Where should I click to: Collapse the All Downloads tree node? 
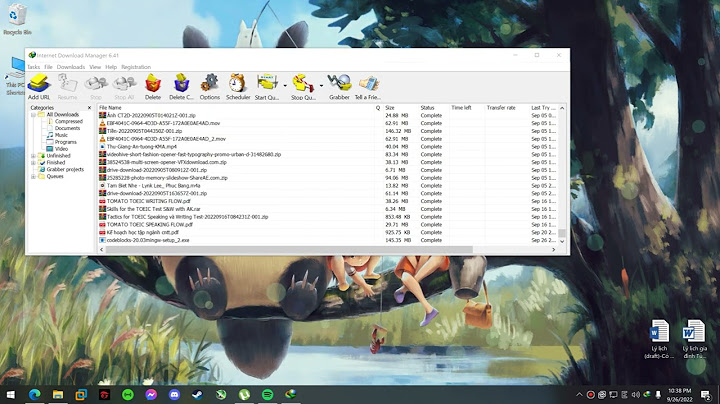point(33,115)
